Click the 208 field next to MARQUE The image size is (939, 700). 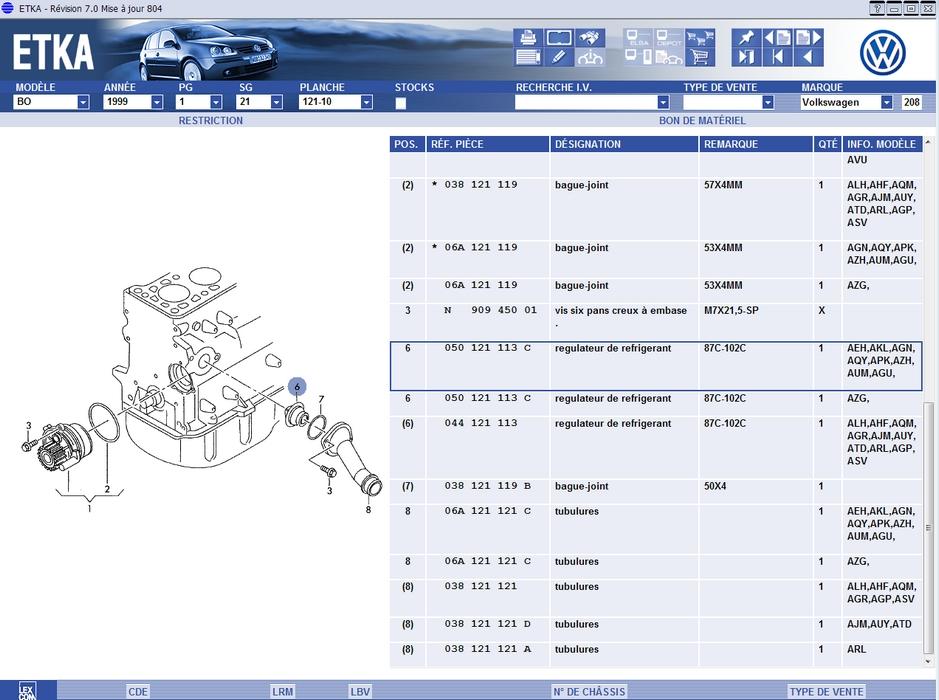[911, 102]
